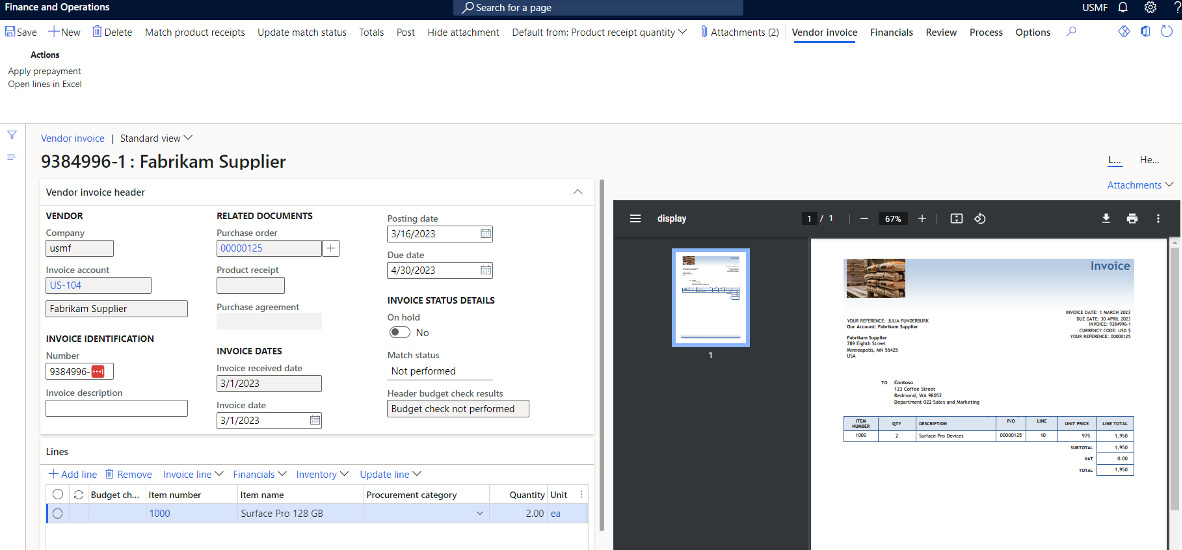Expand the Attachments dropdown on right

(x=1141, y=185)
